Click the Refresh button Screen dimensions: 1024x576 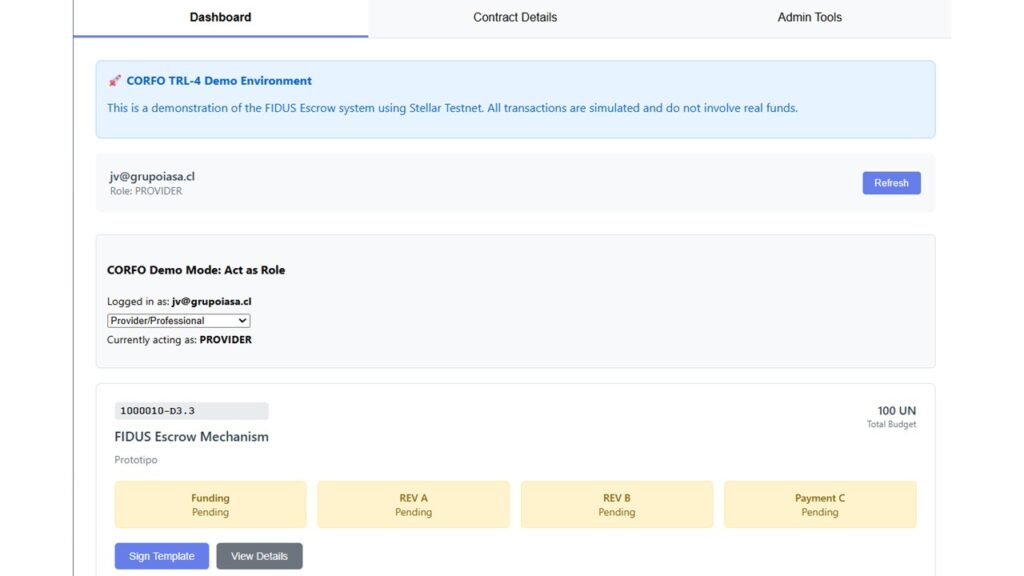(x=891, y=183)
